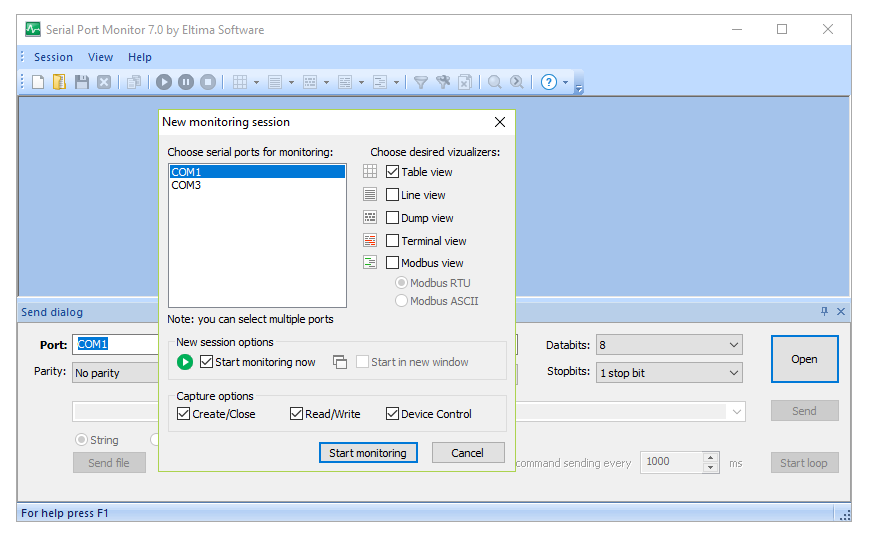Image resolution: width=872 pixels, height=536 pixels.
Task: Increase the loop interval with up stepper
Action: pyautogui.click(x=710, y=458)
